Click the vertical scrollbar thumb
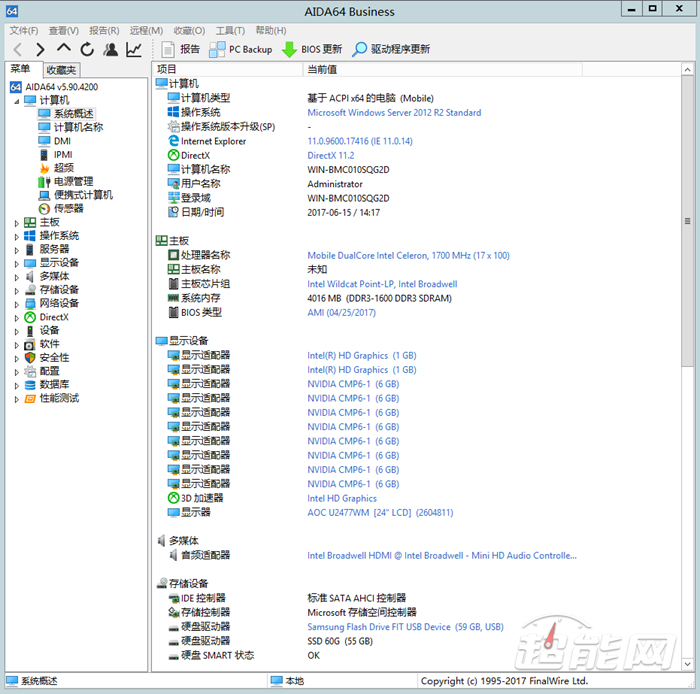Viewport: 700px width, 694px height. [x=688, y=221]
